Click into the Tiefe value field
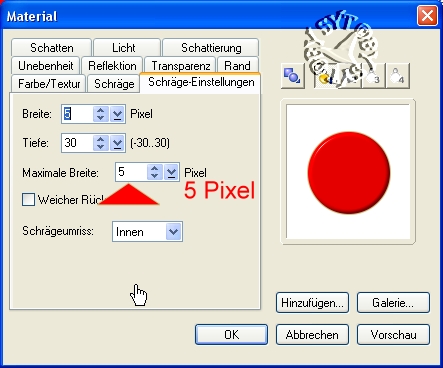Viewport: 443px width, 368px height. [77, 143]
